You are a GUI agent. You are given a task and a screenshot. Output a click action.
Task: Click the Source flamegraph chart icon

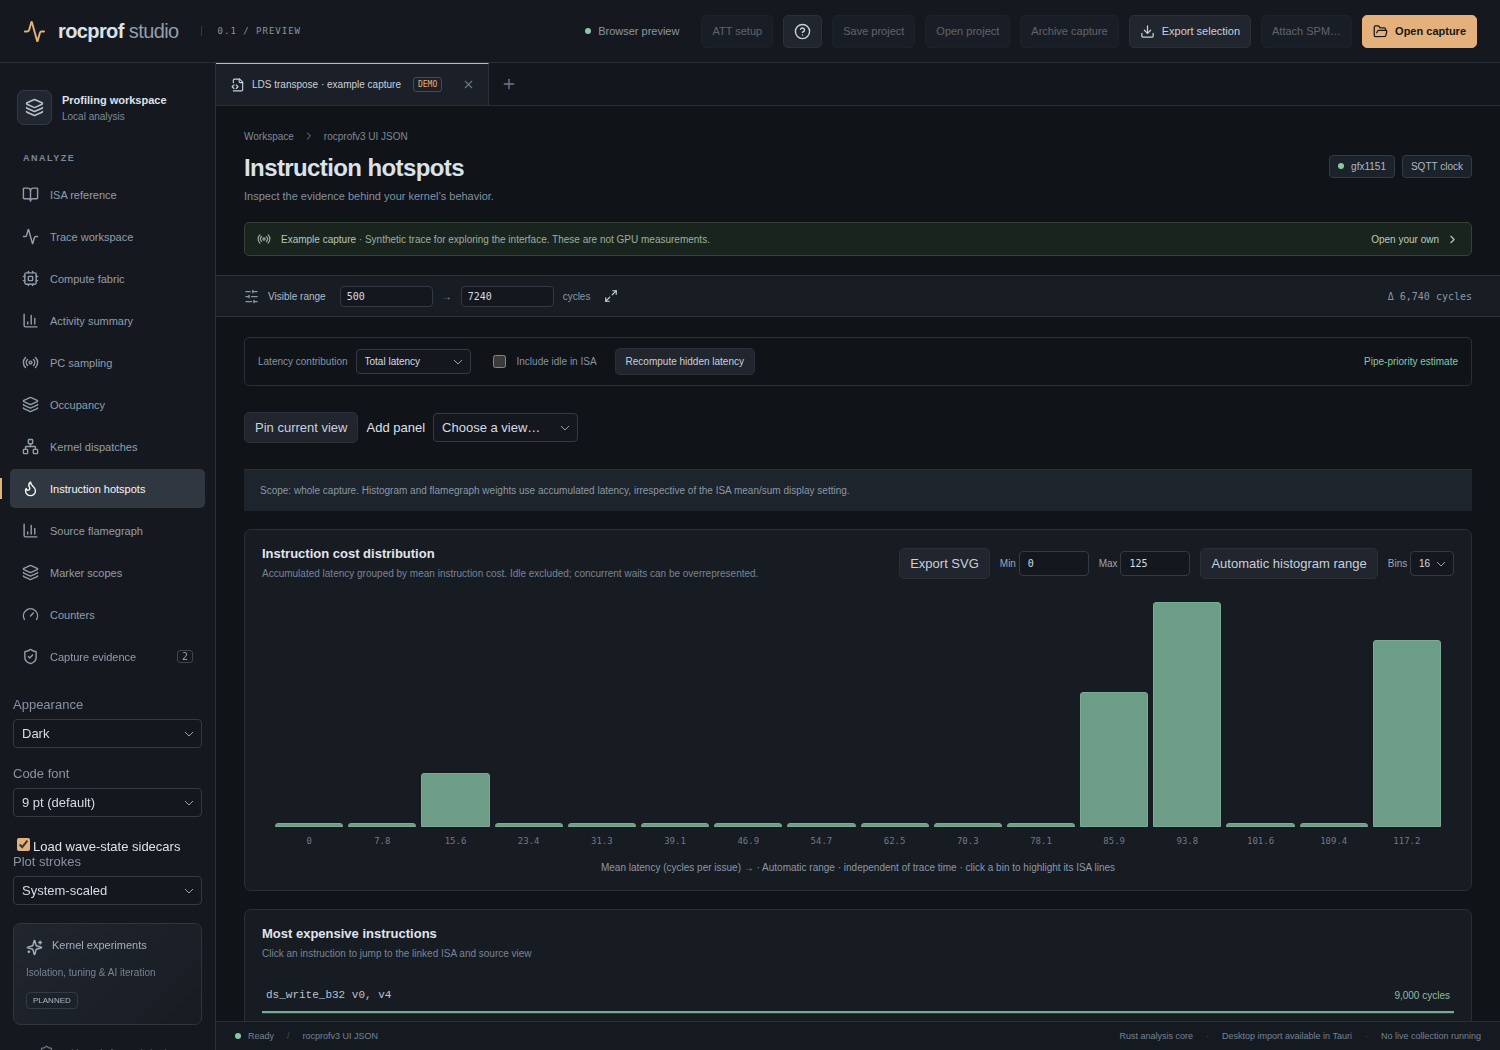tap(31, 531)
